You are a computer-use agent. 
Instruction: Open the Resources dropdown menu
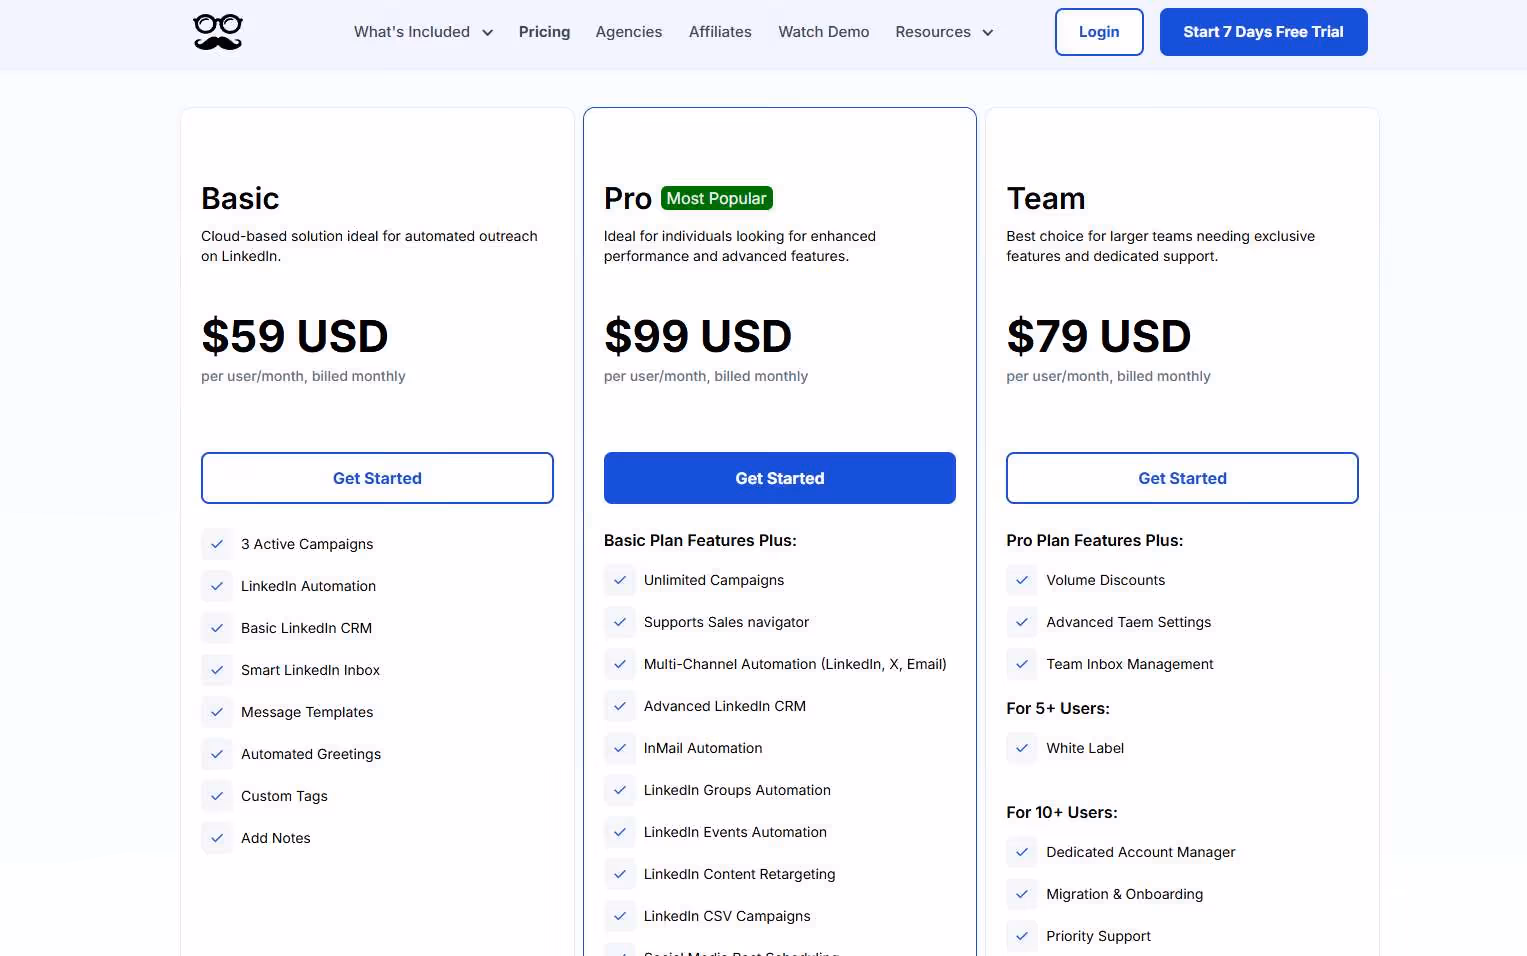point(944,32)
